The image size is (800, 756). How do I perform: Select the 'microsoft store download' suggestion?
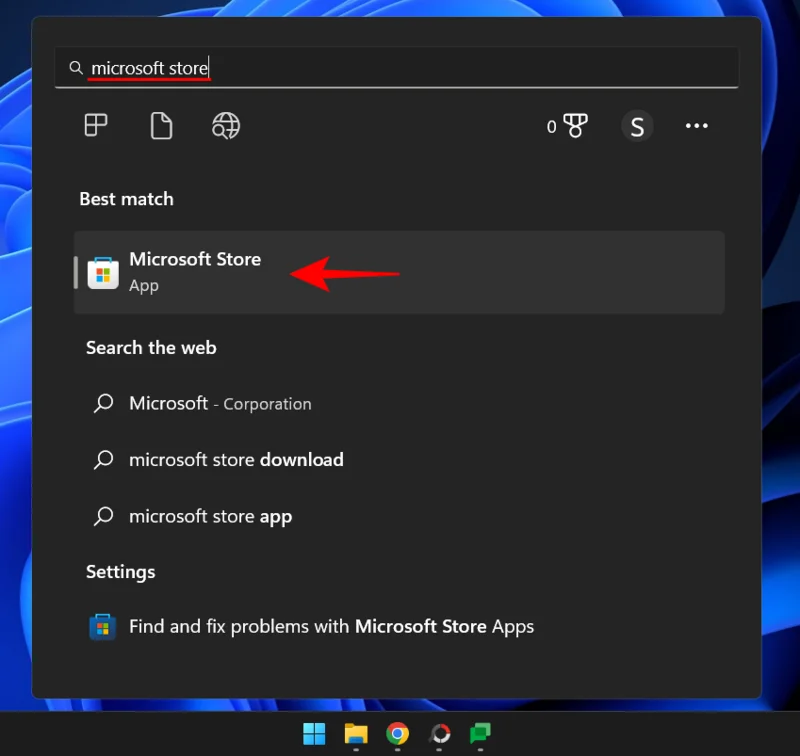click(236, 459)
